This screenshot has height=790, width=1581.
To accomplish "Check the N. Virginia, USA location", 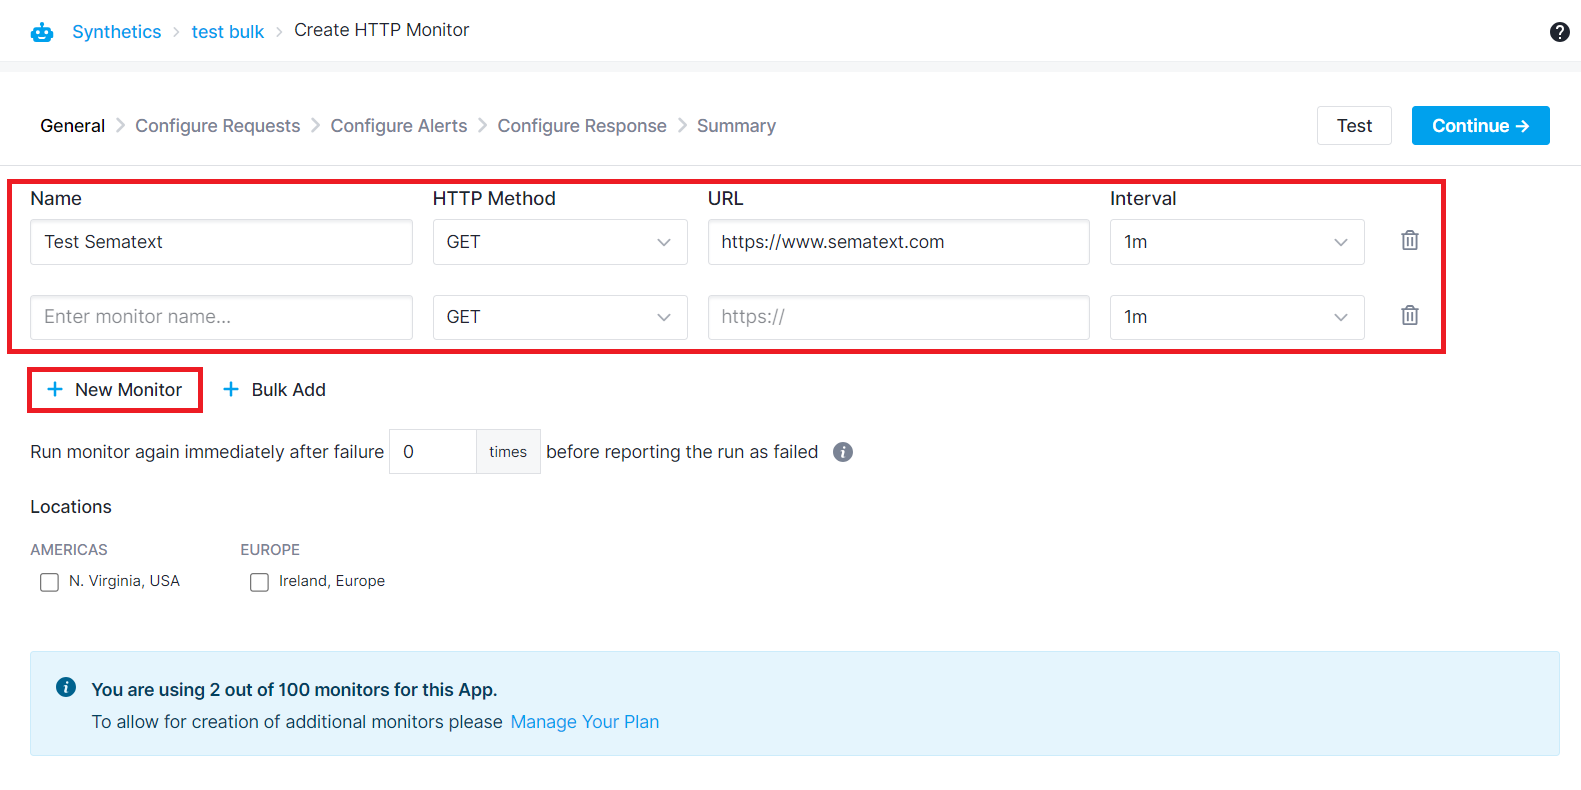I will click(49, 582).
